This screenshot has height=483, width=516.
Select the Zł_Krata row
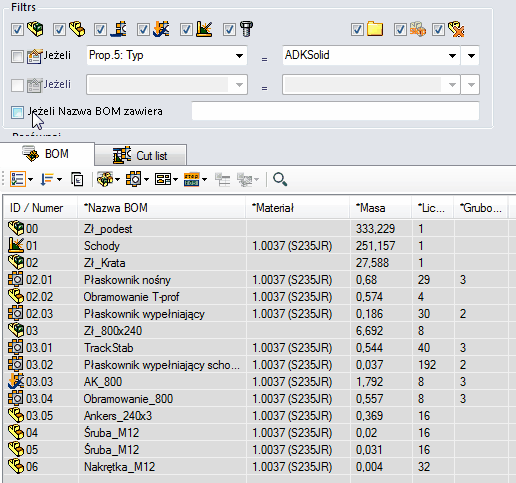coord(260,263)
